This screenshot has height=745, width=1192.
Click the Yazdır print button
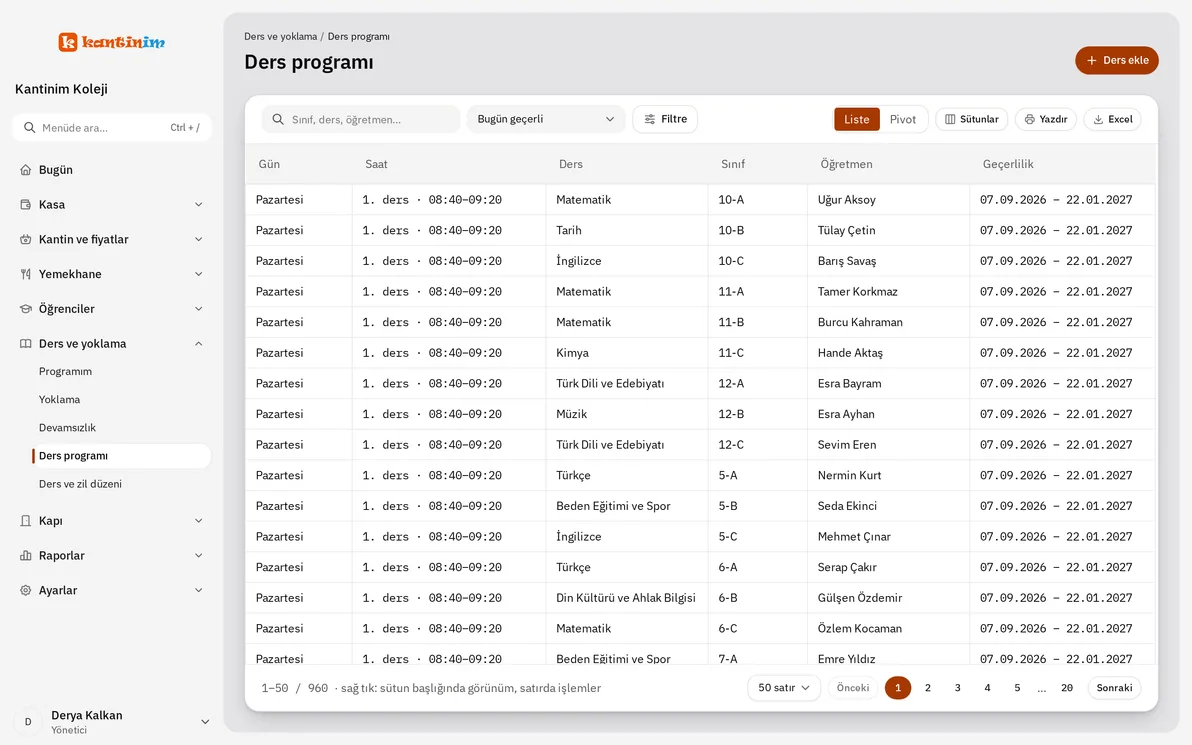pyautogui.click(x=1046, y=119)
